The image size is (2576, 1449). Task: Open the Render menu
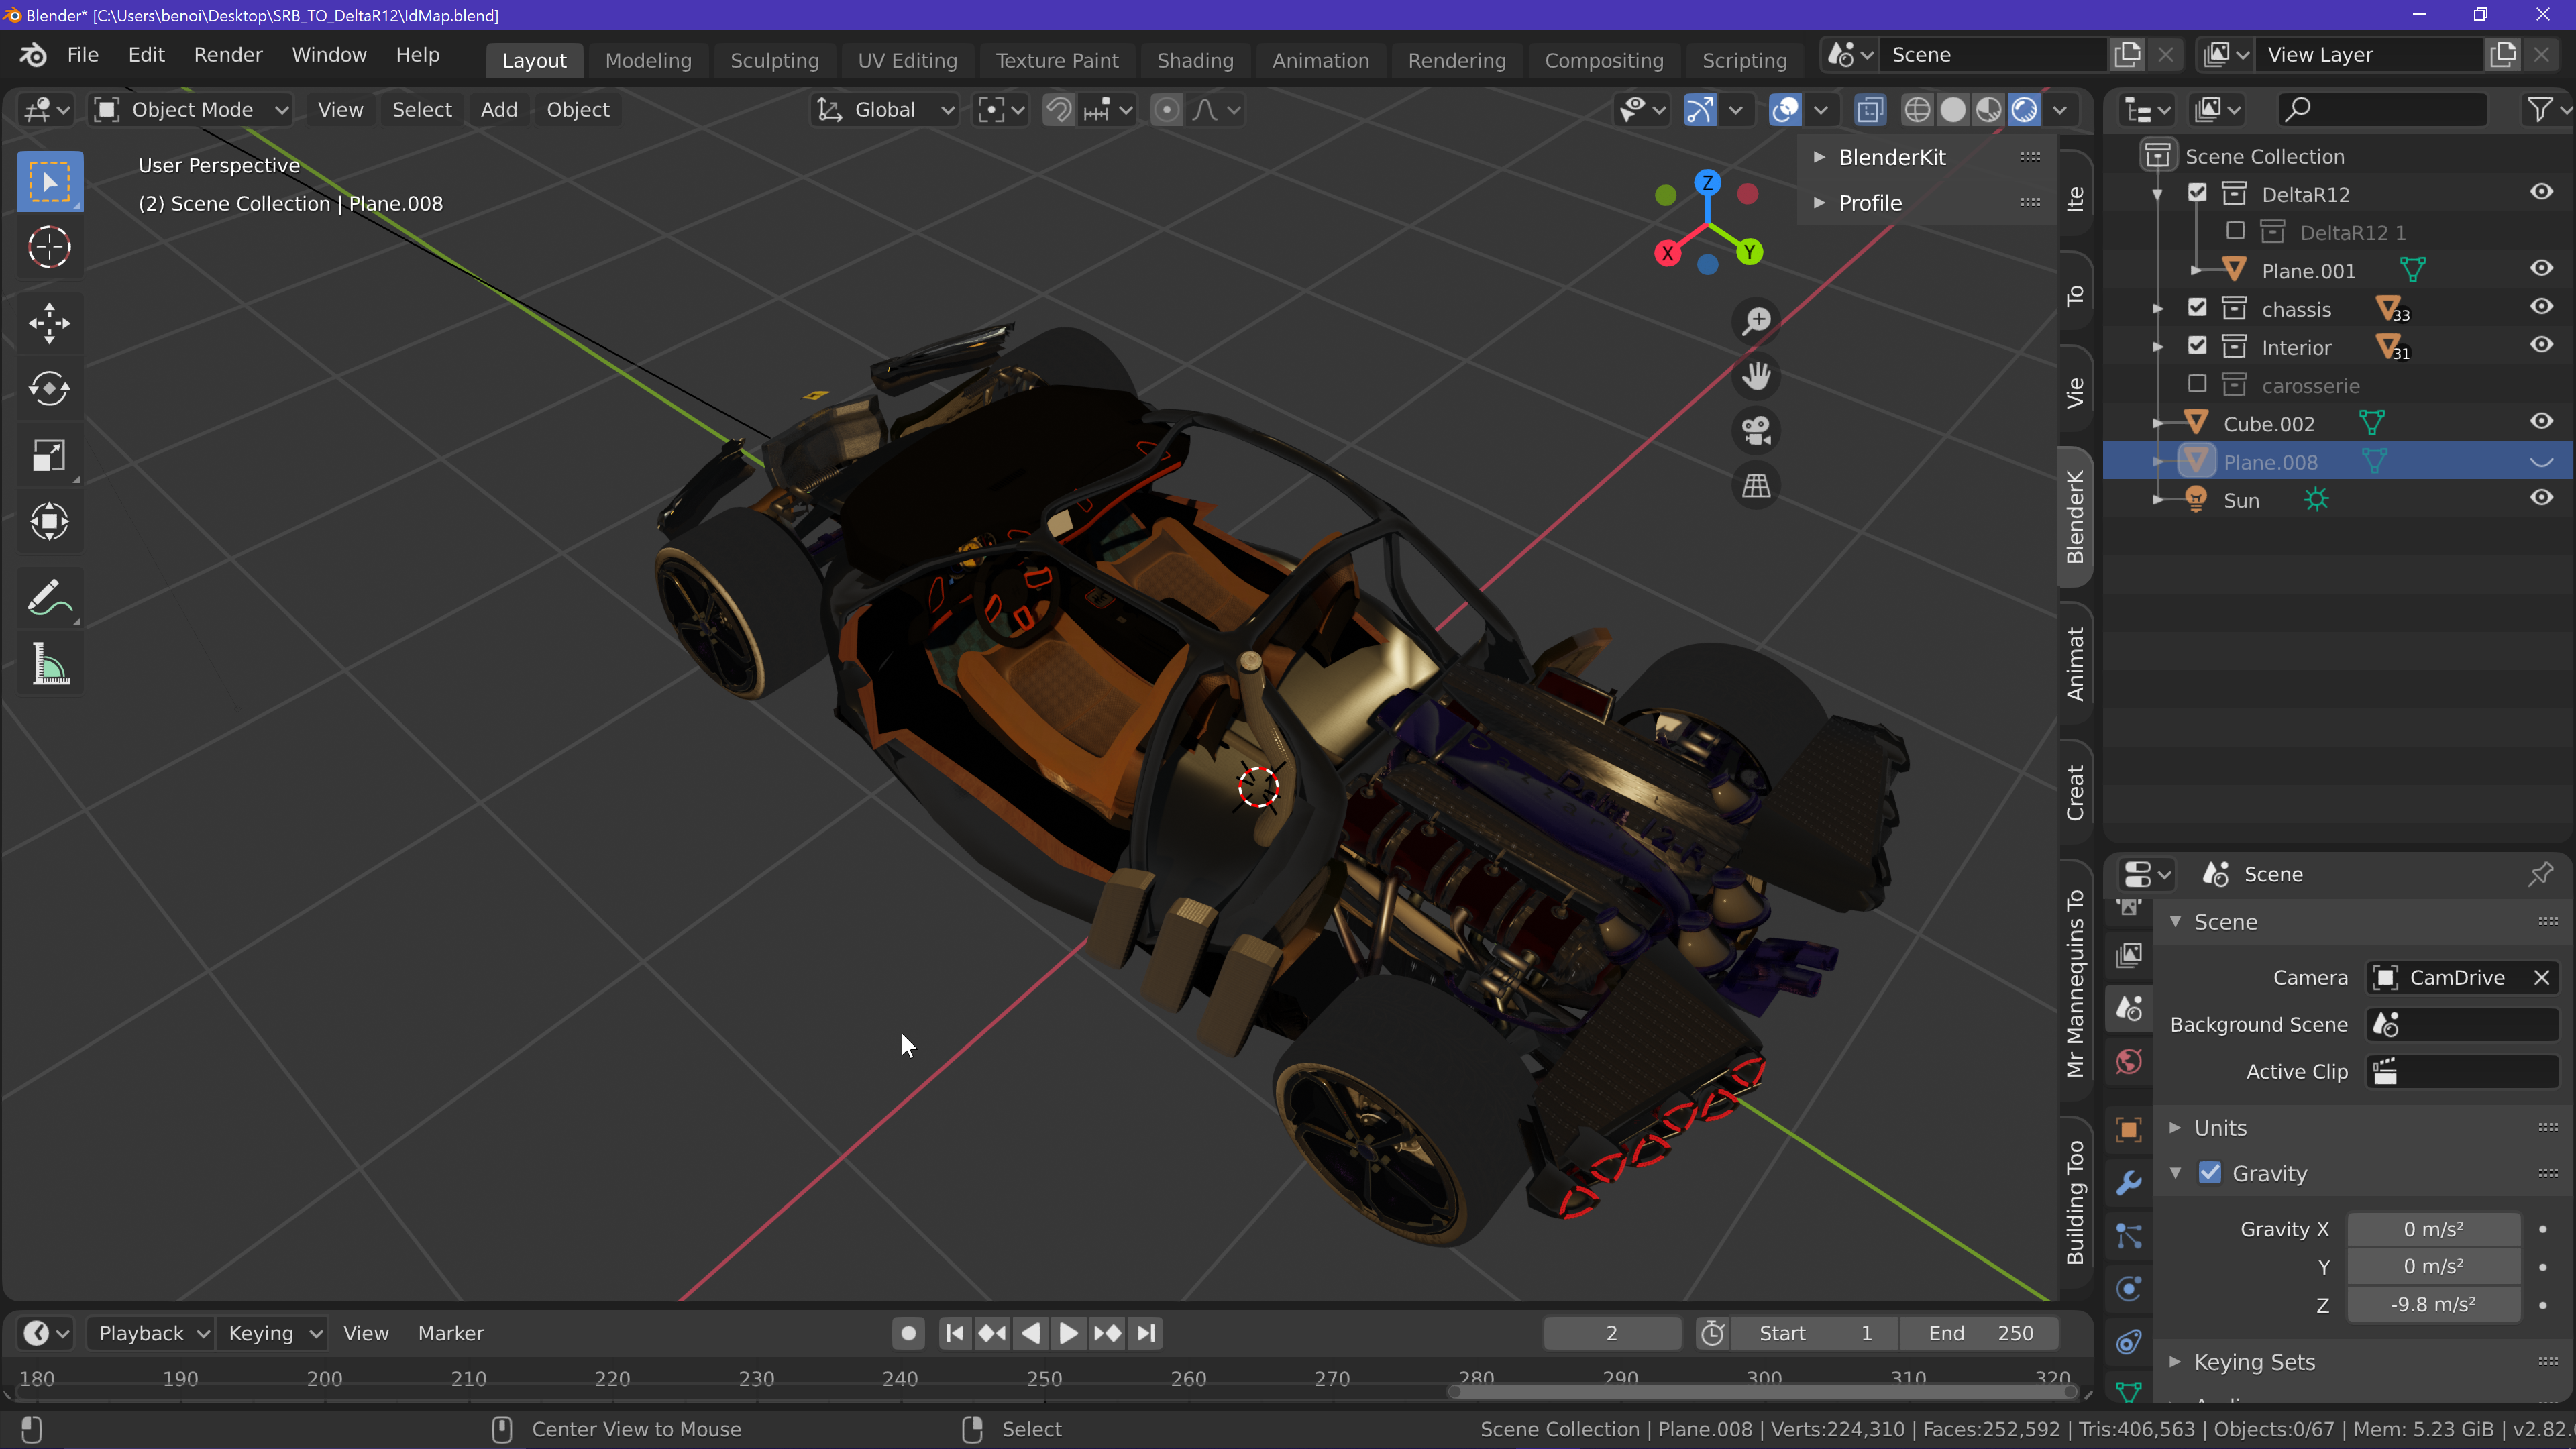pyautogui.click(x=228, y=55)
